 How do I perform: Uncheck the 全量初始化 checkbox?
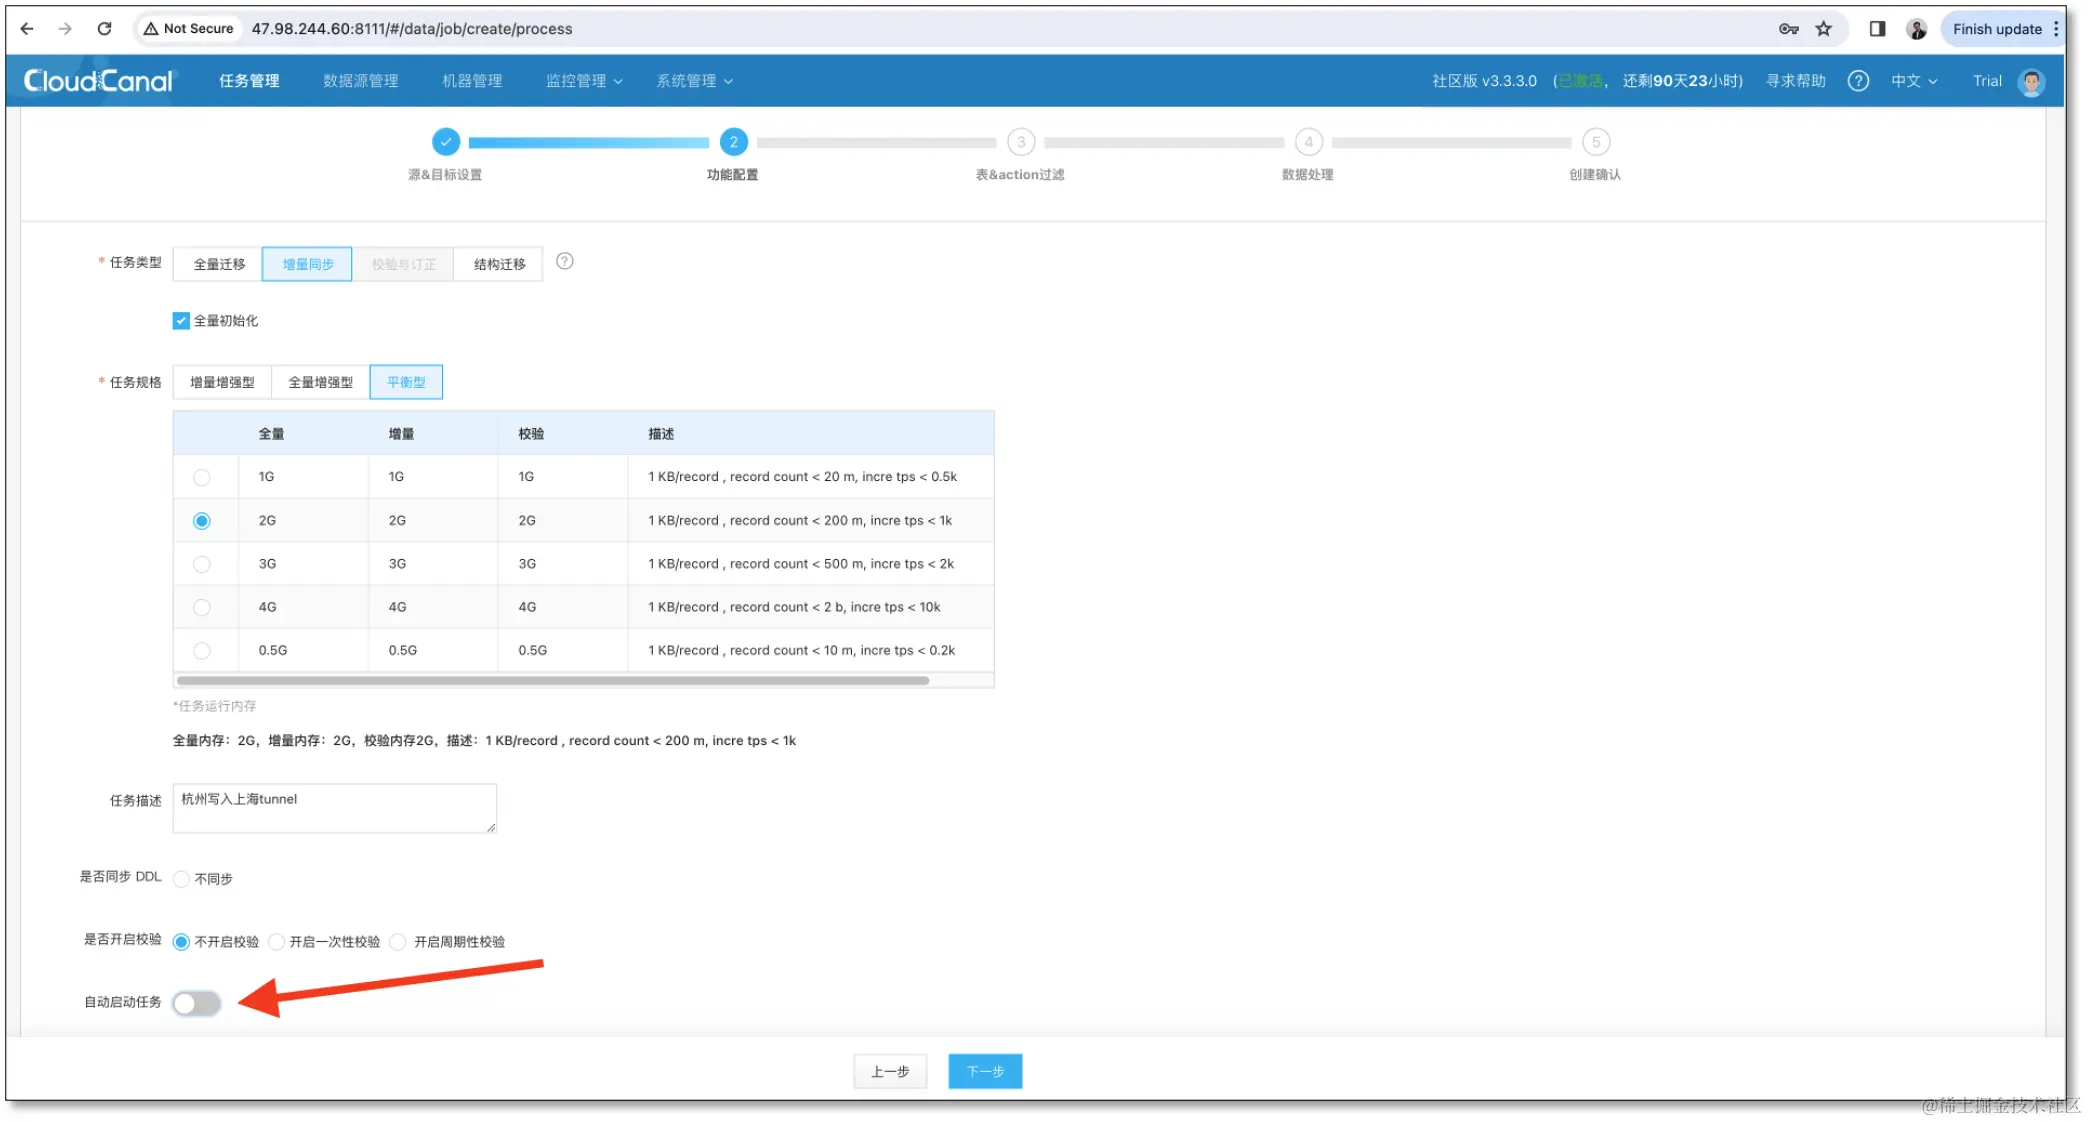coord(180,320)
